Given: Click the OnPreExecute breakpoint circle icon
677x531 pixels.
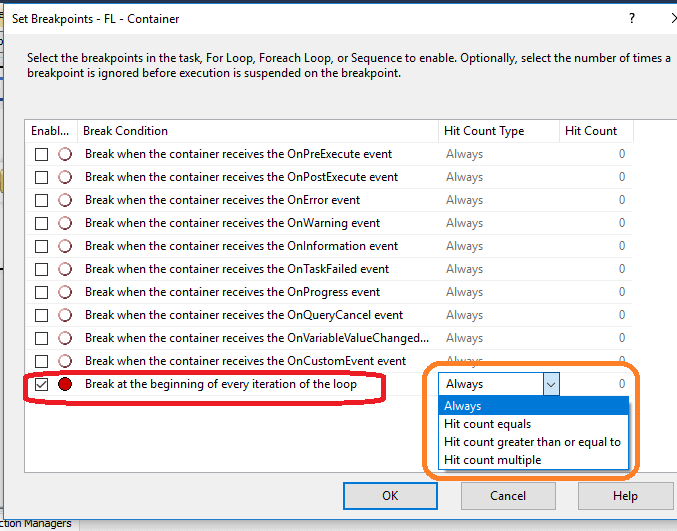Looking at the screenshot, I should 65,154.
